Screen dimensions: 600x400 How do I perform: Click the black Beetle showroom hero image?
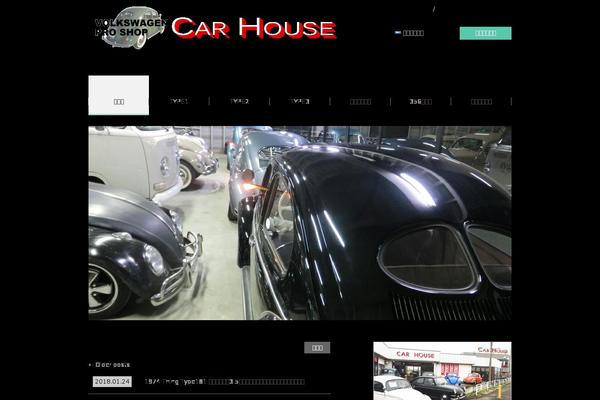pos(300,223)
